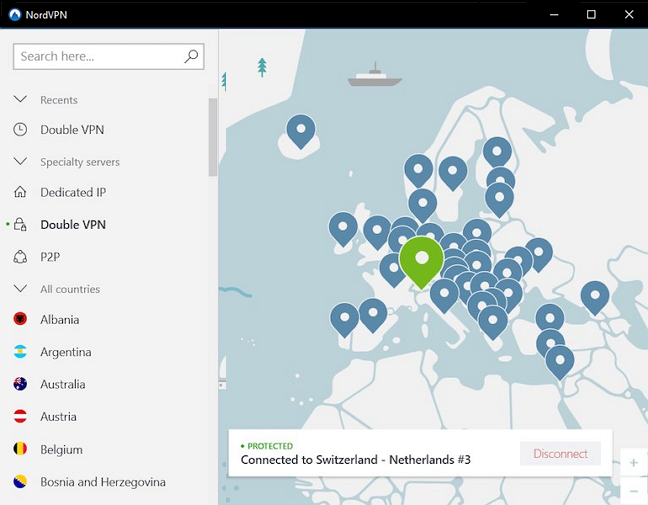Select the Ireland map pin
The width and height of the screenshot is (648, 505).
343,229
